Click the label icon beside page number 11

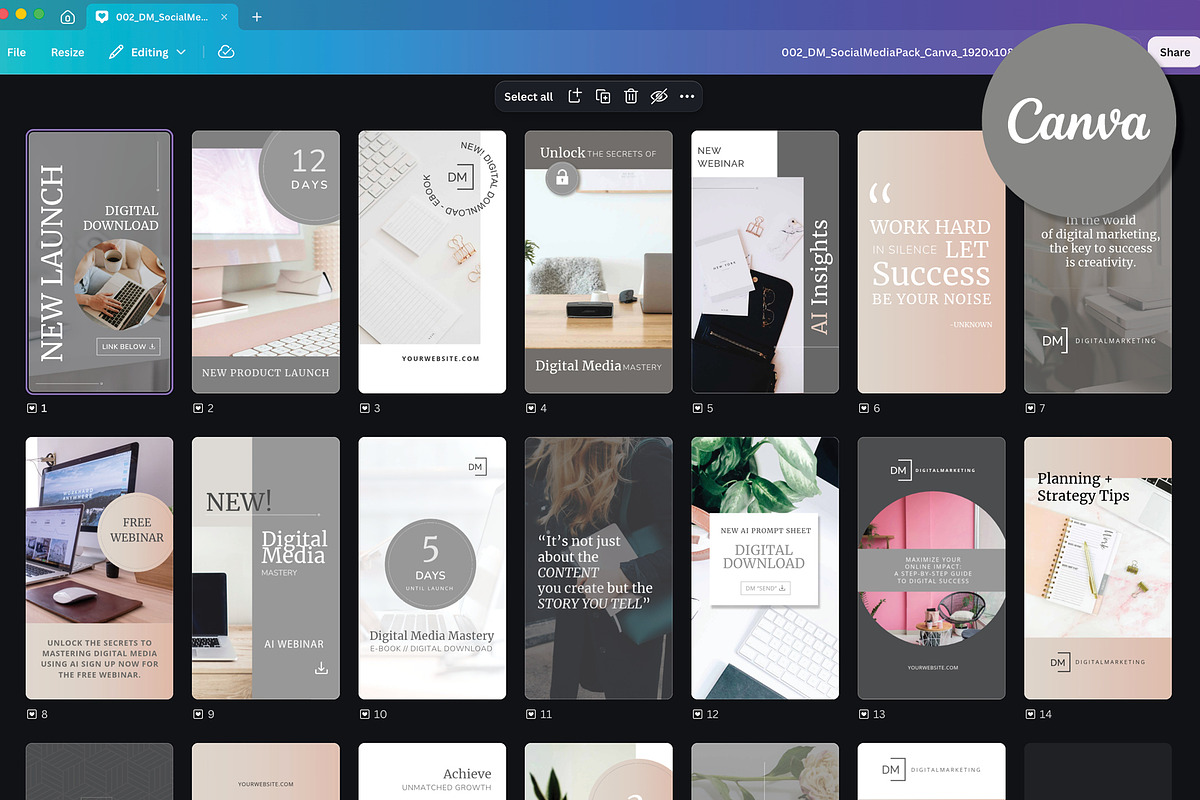click(x=531, y=714)
